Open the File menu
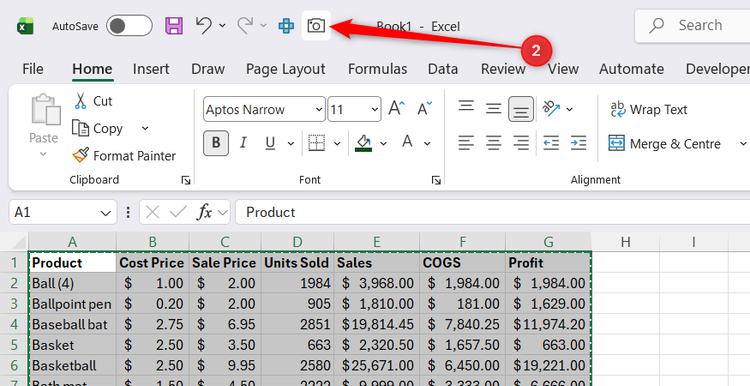Screen dimensions: 750x386 (x=33, y=69)
